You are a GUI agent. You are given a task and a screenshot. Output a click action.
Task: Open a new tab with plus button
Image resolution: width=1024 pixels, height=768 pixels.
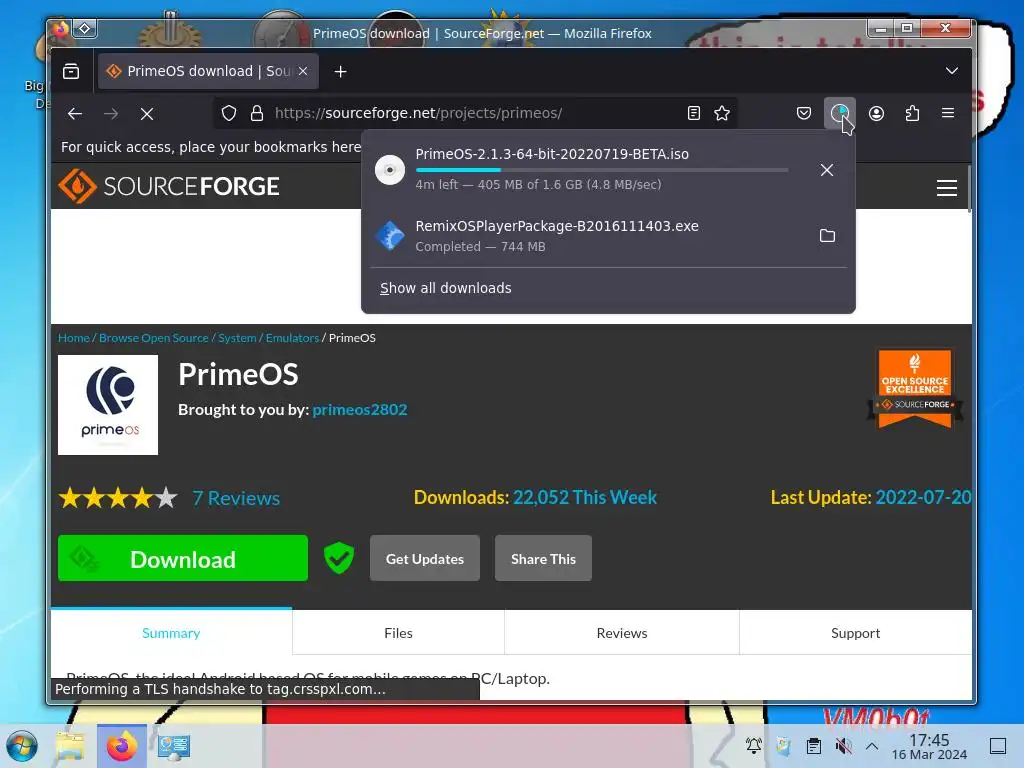point(340,71)
